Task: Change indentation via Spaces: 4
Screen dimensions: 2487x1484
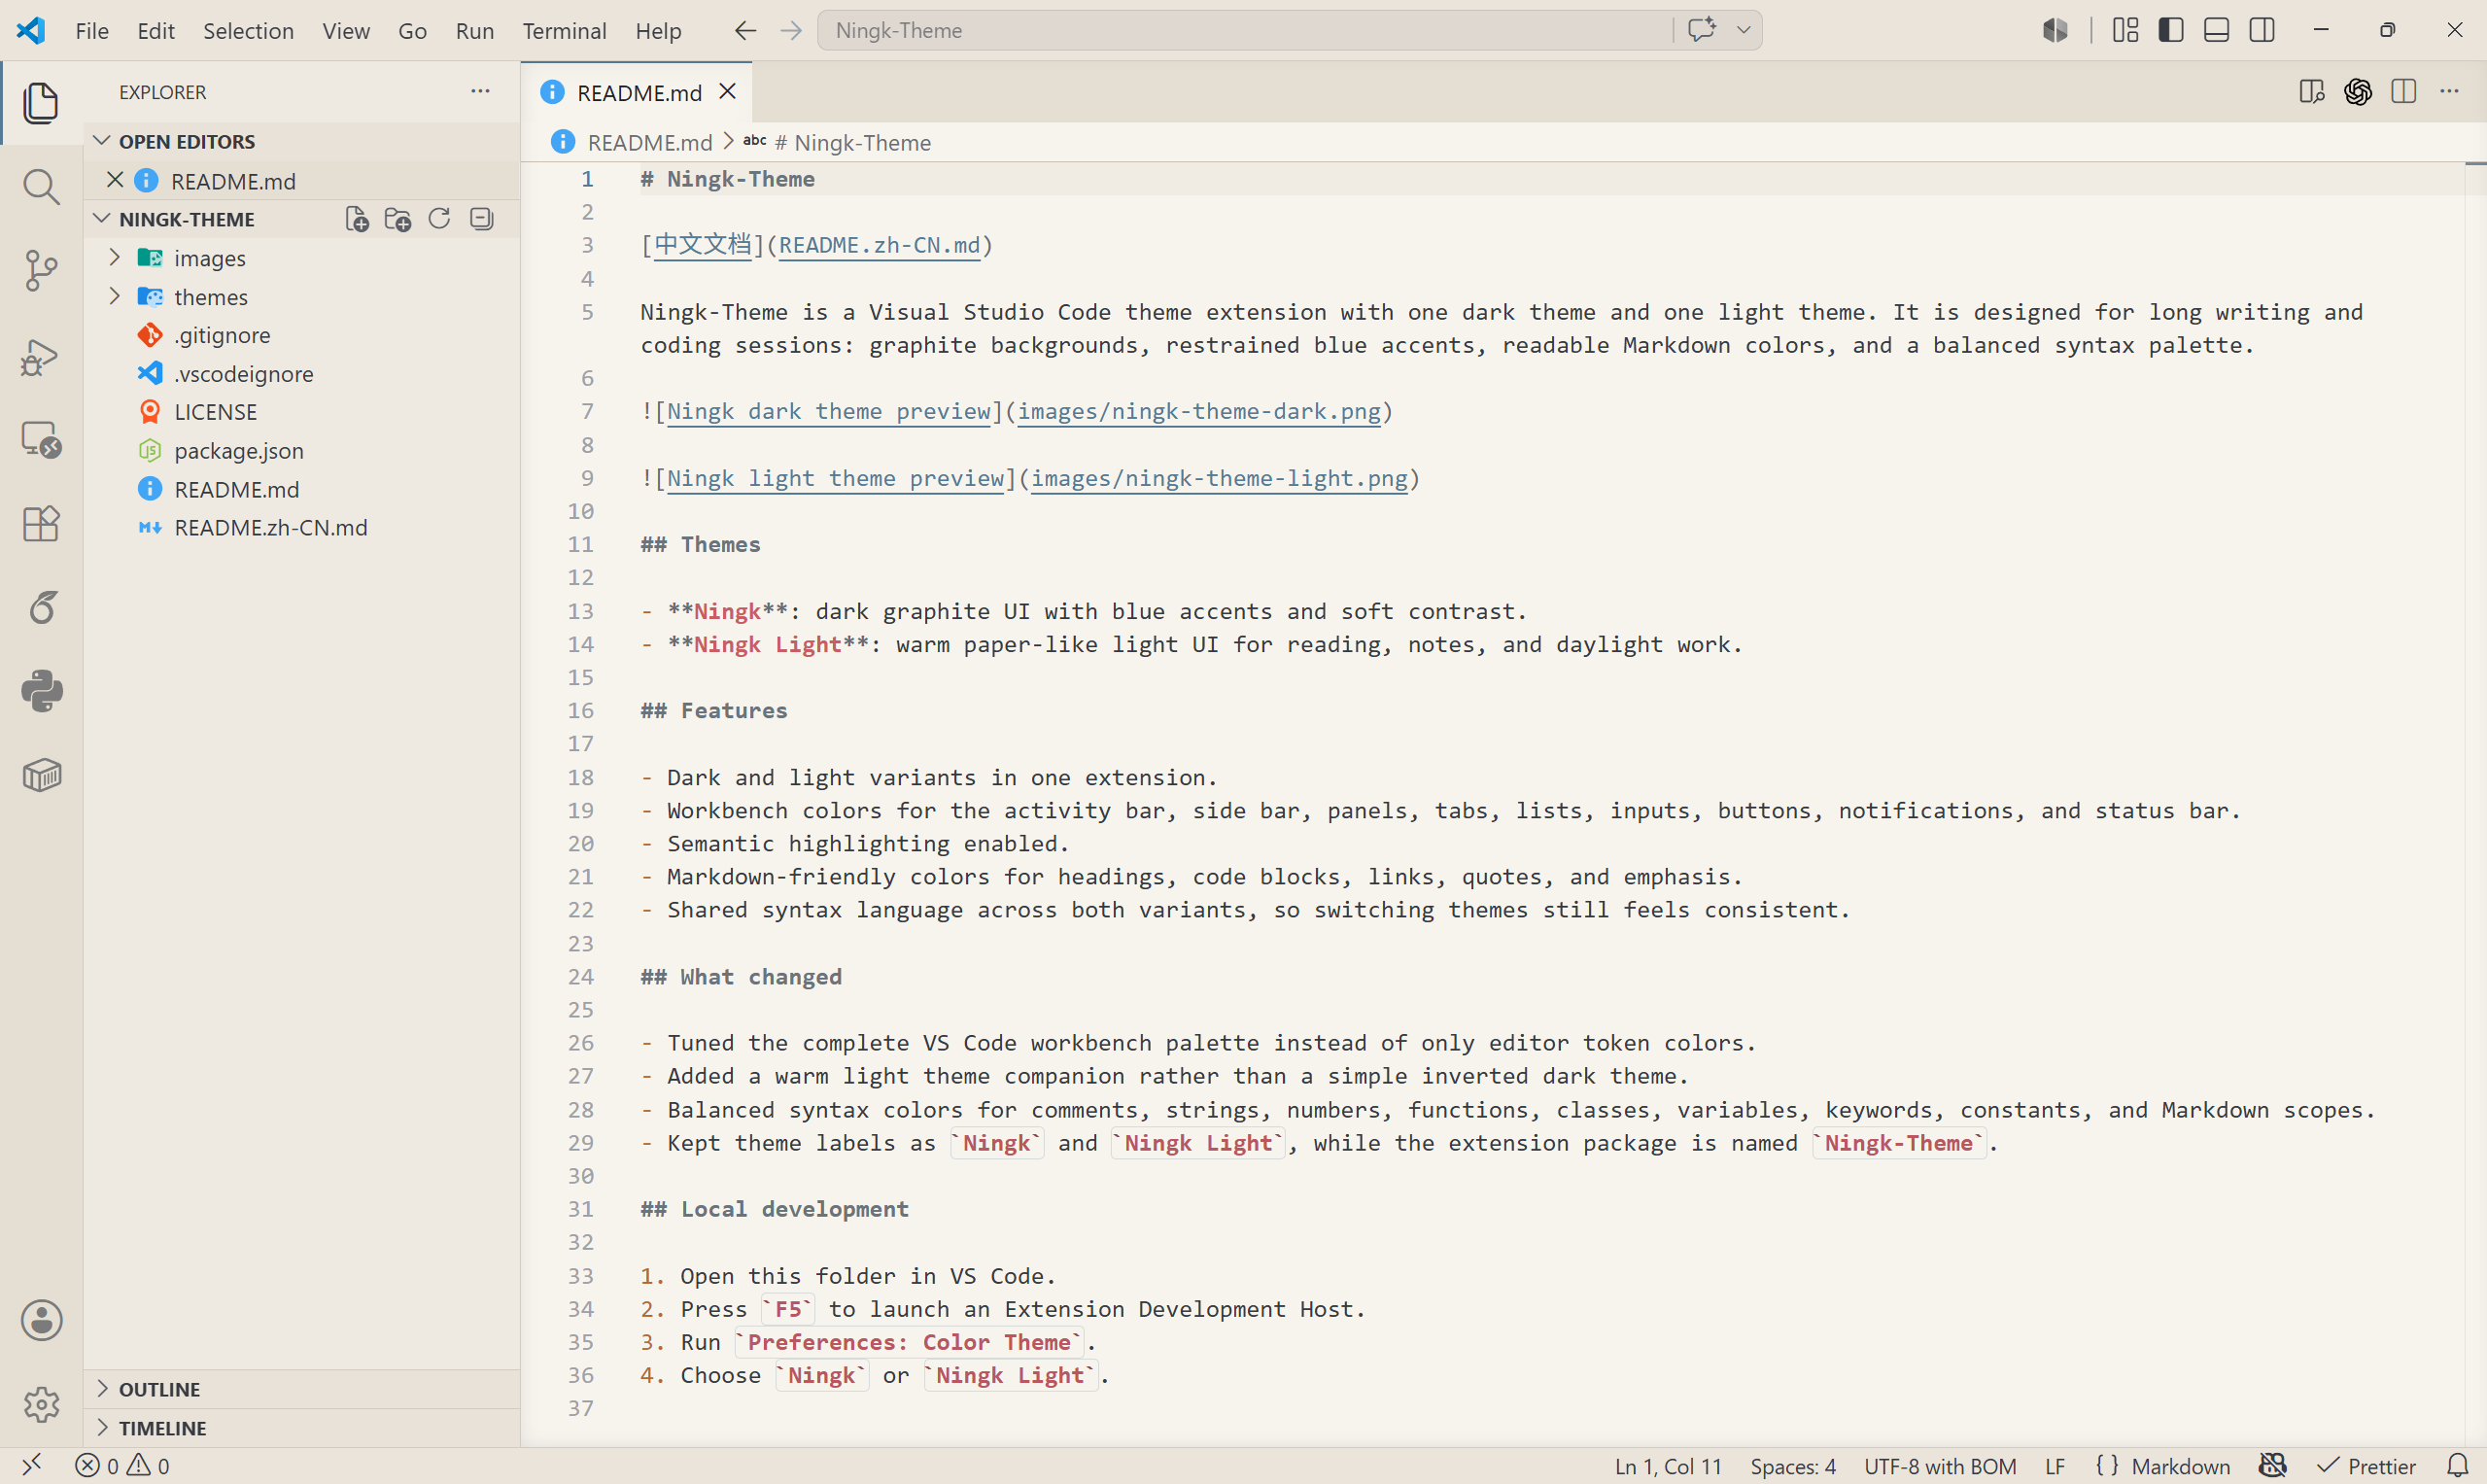Action: point(1792,1466)
